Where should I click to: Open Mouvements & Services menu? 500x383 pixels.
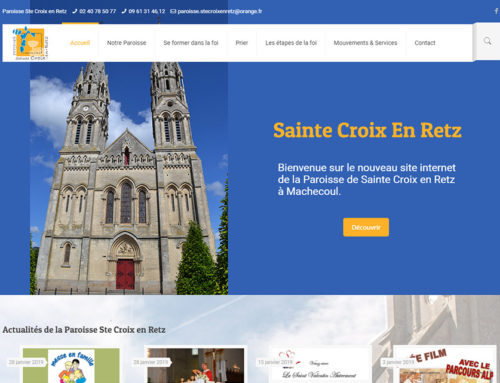click(365, 43)
